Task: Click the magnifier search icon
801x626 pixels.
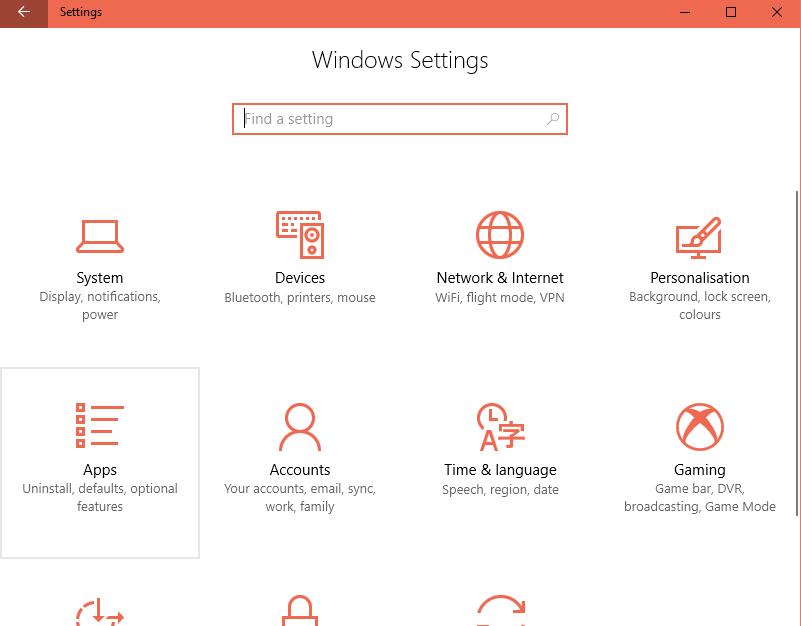Action: pyautogui.click(x=552, y=119)
